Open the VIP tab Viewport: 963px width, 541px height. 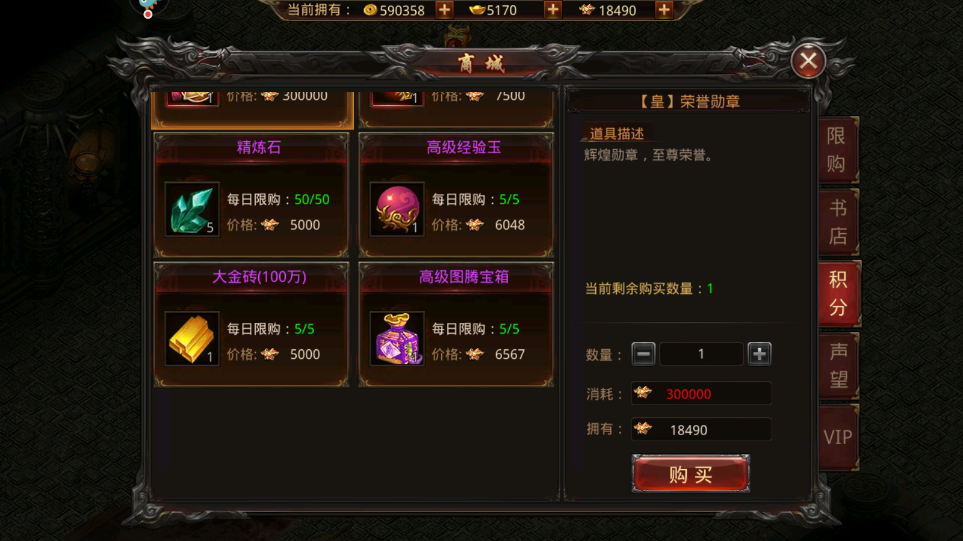(x=838, y=437)
